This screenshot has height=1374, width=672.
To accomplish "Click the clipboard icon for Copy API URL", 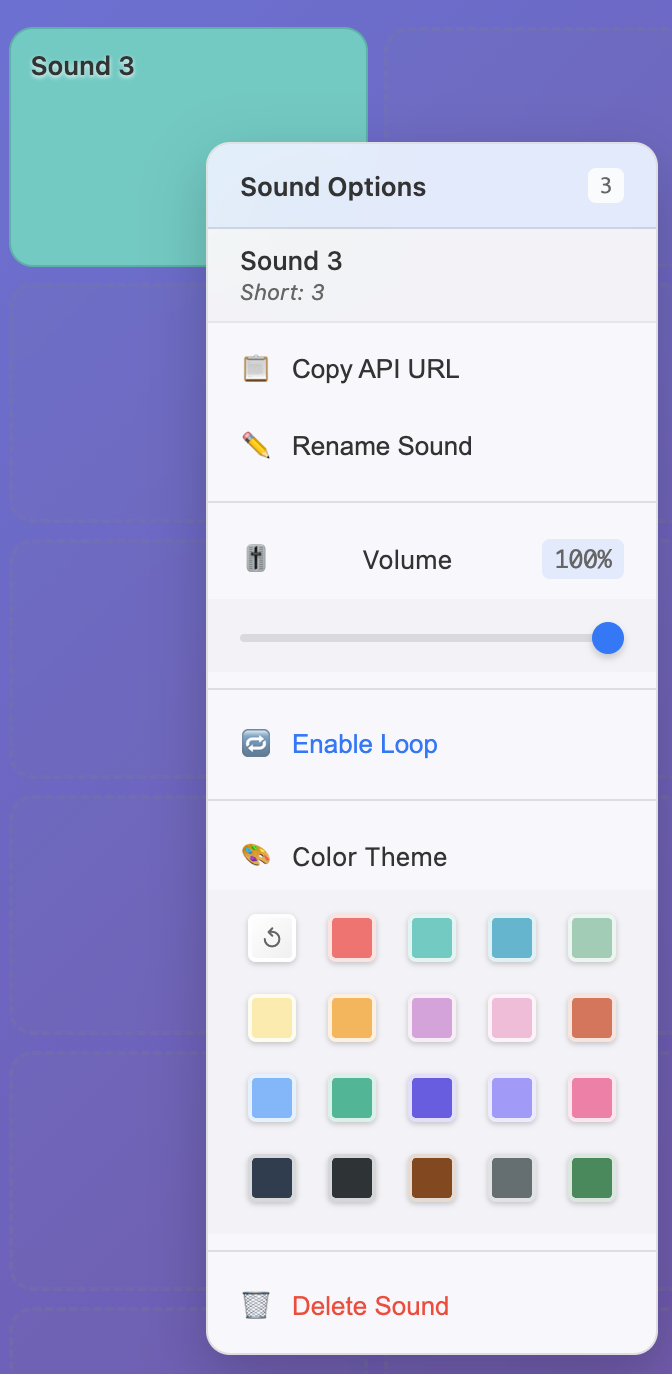I will tap(257, 368).
